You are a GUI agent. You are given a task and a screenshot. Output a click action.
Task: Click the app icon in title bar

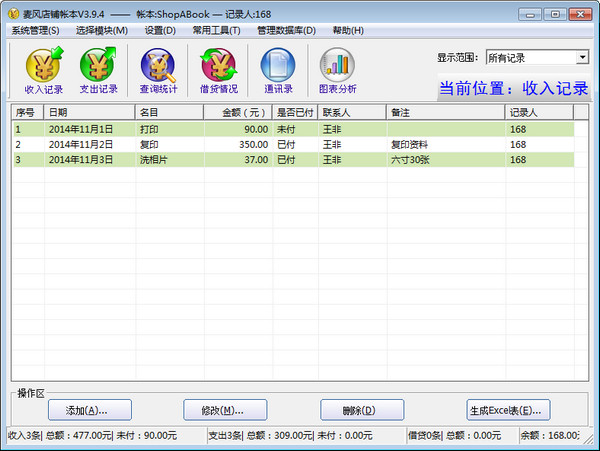[x=11, y=11]
